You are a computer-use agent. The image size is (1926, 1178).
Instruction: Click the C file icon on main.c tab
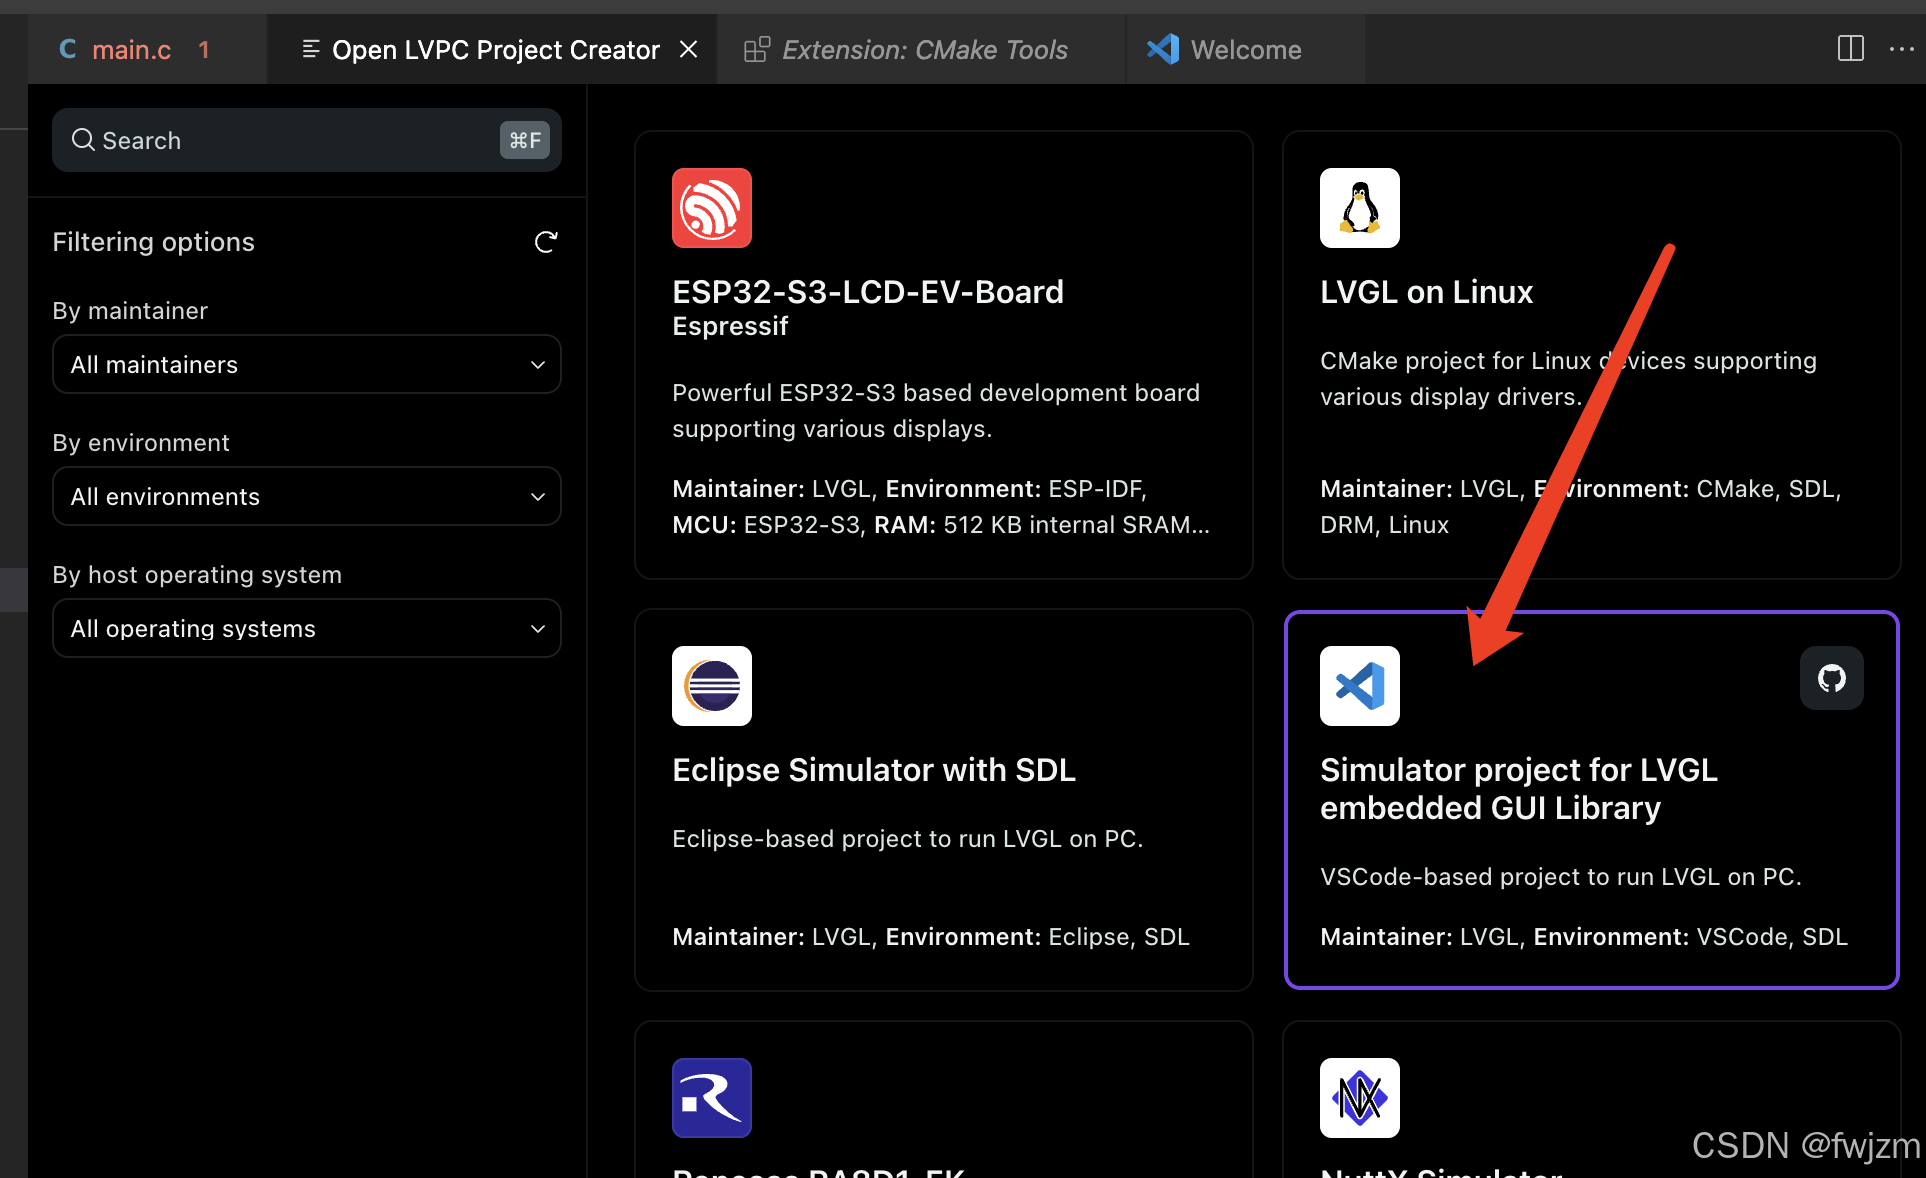pyautogui.click(x=68, y=49)
